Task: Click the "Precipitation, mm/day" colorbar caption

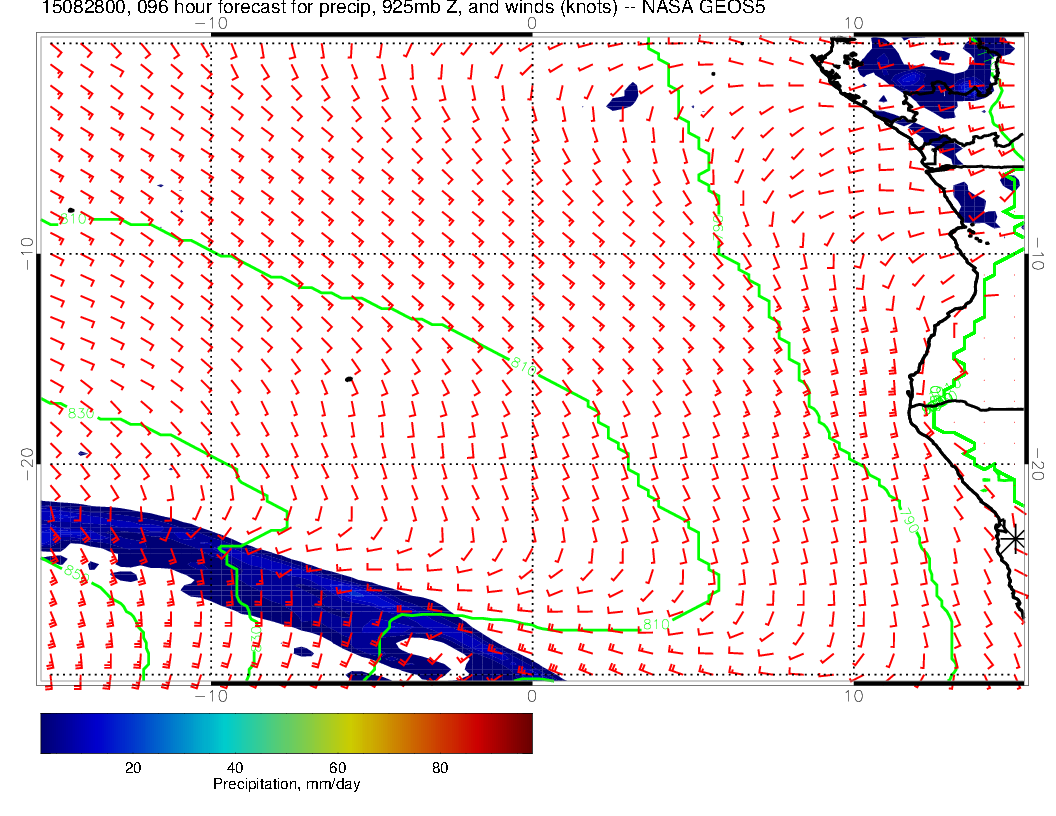Action: (x=286, y=785)
